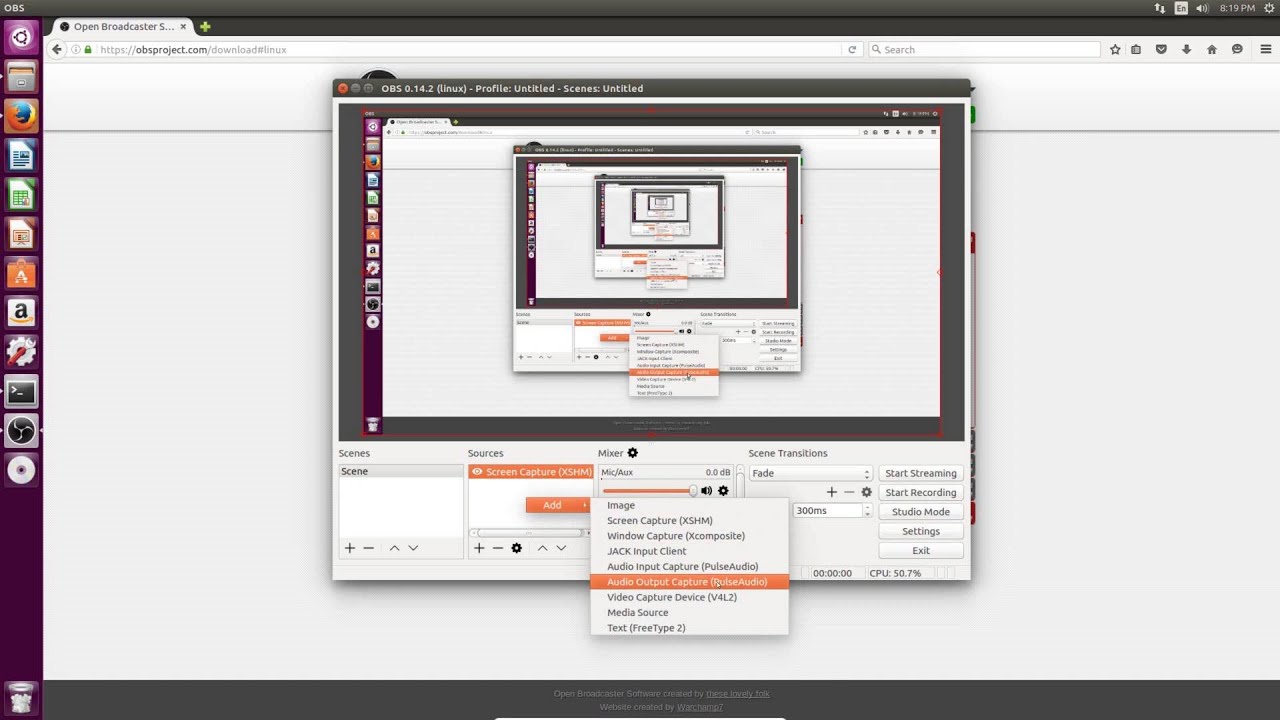Open the Mixer header gear settings
The height and width of the screenshot is (720, 1280).
(x=632, y=453)
